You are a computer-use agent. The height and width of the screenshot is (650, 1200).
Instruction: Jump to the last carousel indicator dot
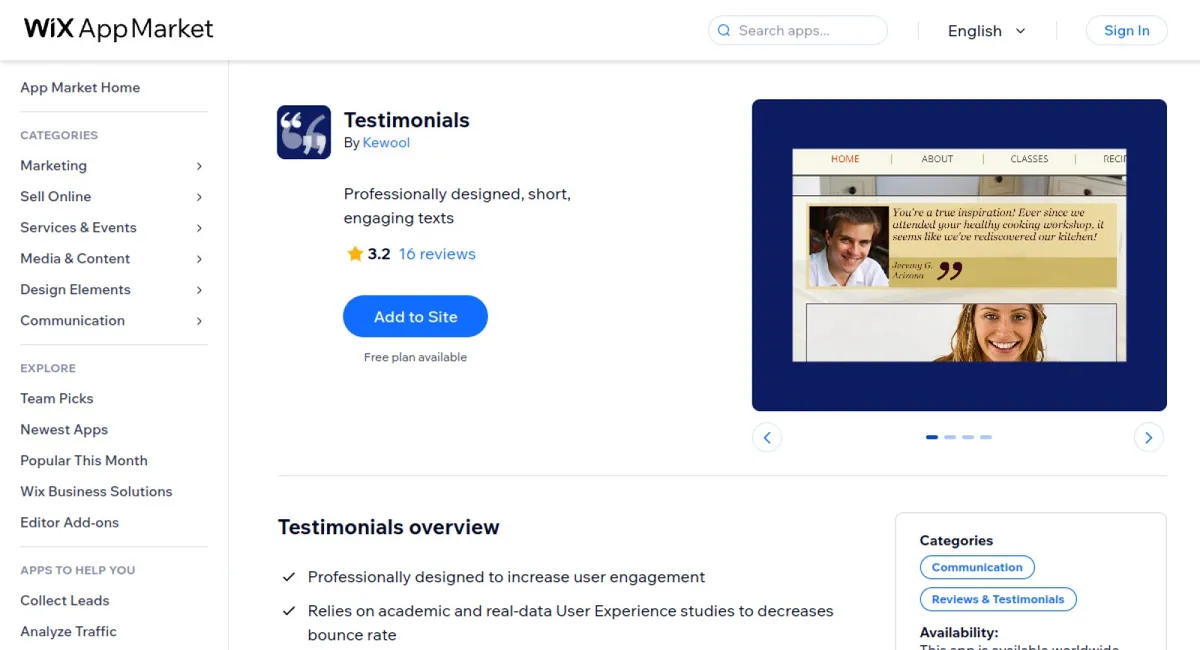(x=986, y=437)
